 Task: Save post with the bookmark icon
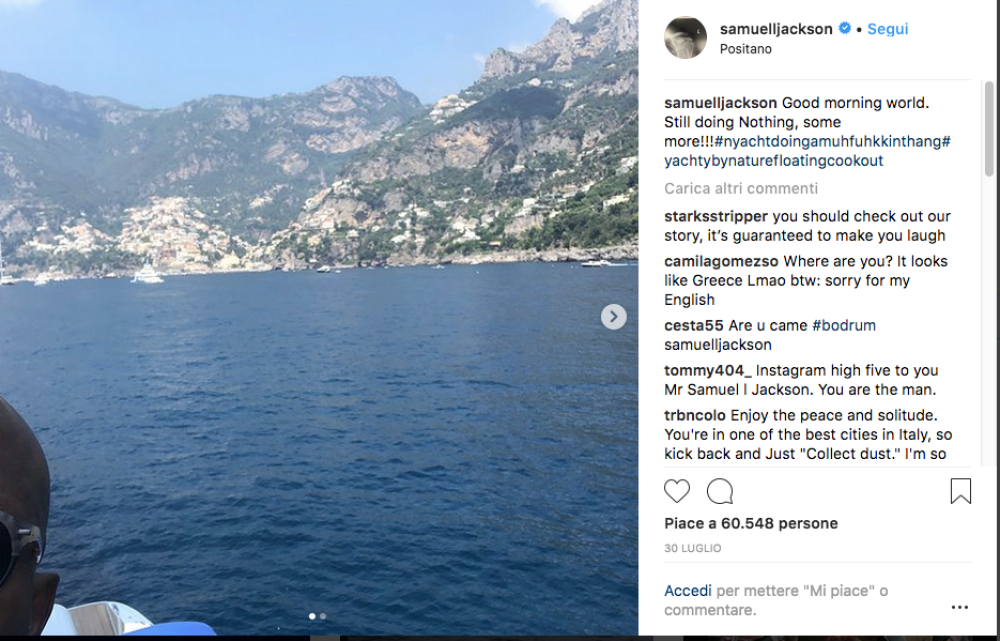[x=960, y=491]
